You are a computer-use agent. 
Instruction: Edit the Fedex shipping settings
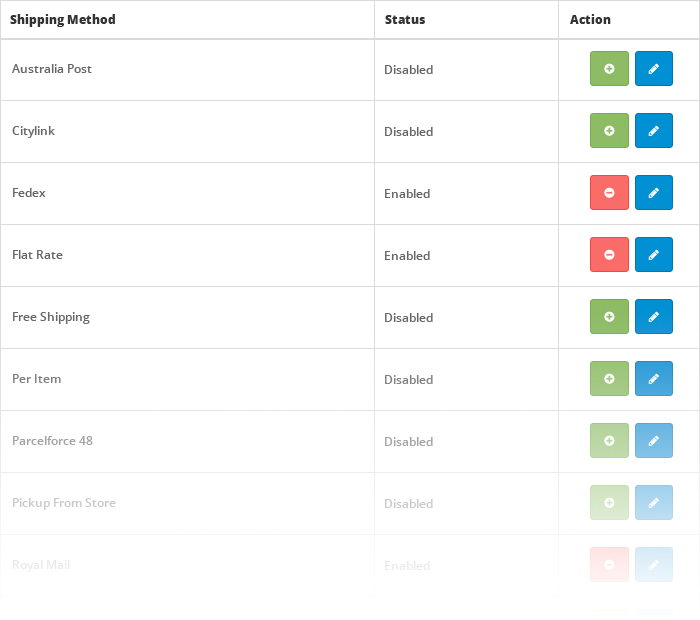[654, 193]
